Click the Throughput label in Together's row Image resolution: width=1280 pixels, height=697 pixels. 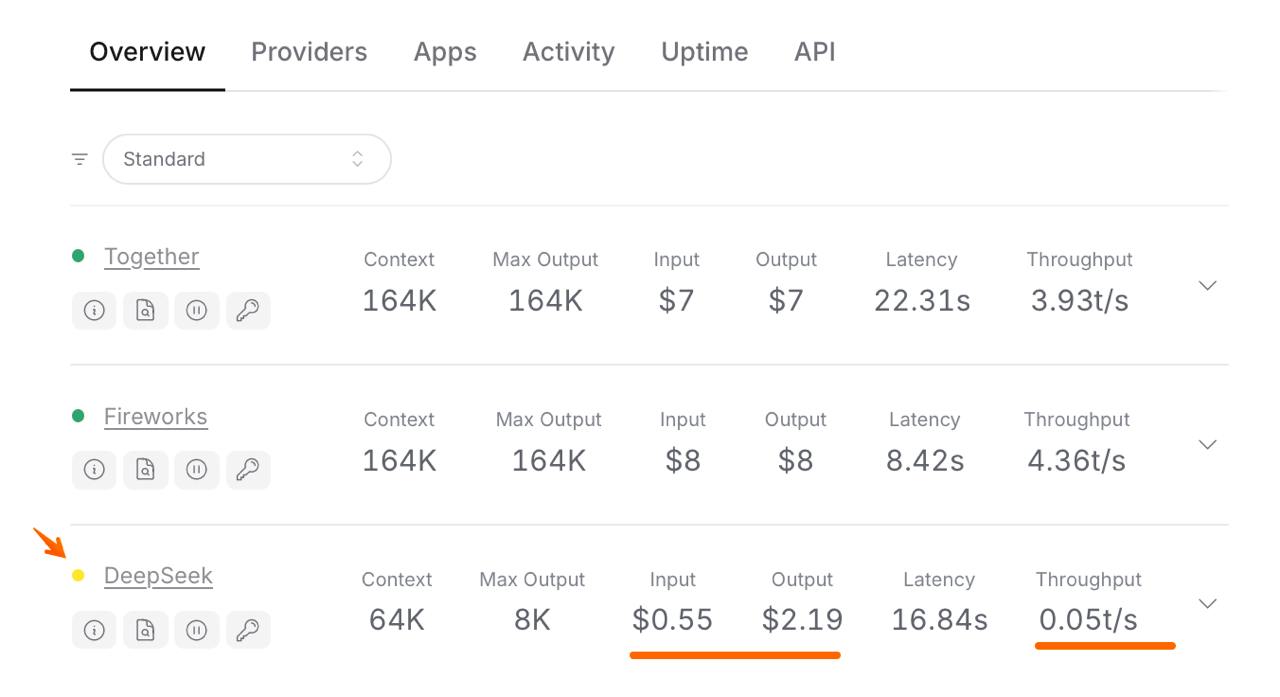1079,260
